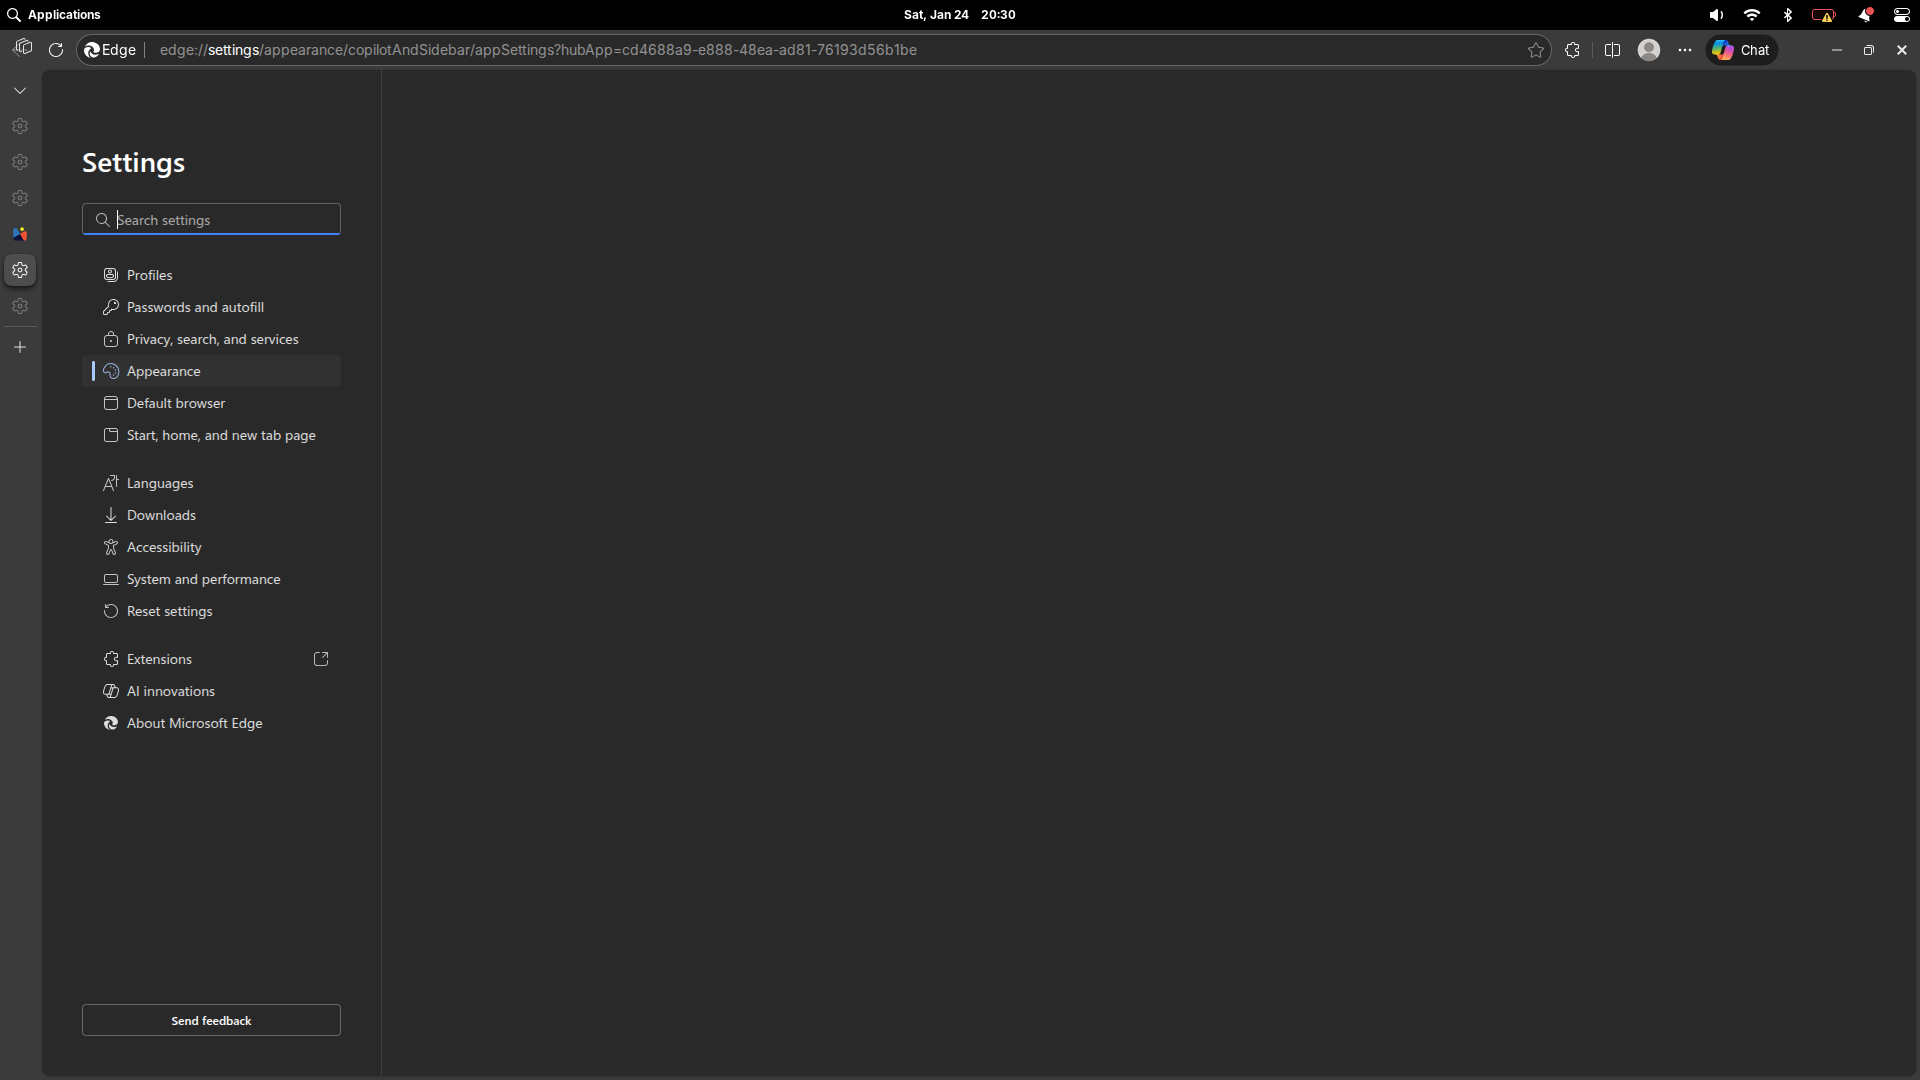Focus the Search settings field
This screenshot has width=1920, height=1080.
[x=222, y=220]
